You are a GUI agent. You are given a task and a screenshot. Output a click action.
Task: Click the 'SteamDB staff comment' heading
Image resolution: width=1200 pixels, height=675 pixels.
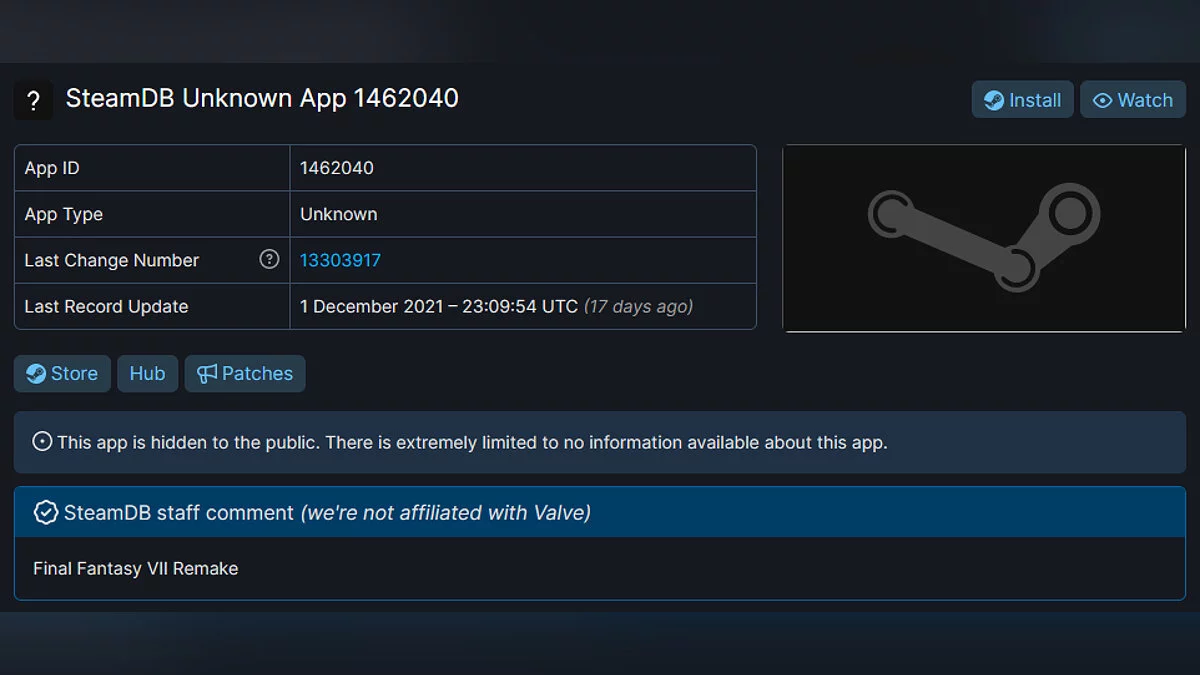[x=179, y=513]
